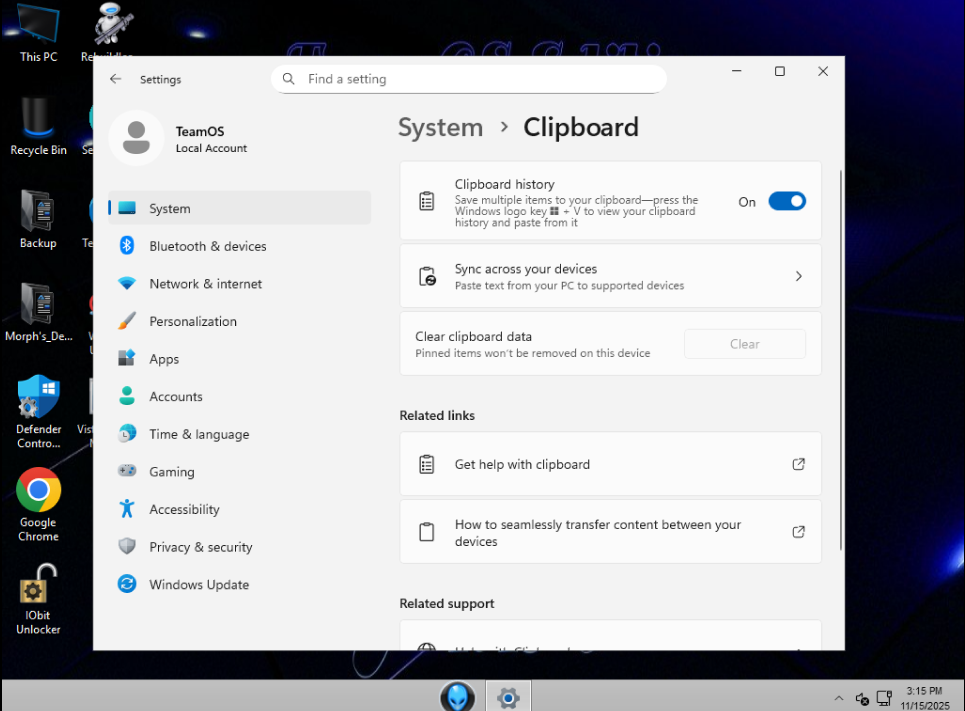Click the Accessibility figure icon
The image size is (965, 711).
click(x=127, y=509)
